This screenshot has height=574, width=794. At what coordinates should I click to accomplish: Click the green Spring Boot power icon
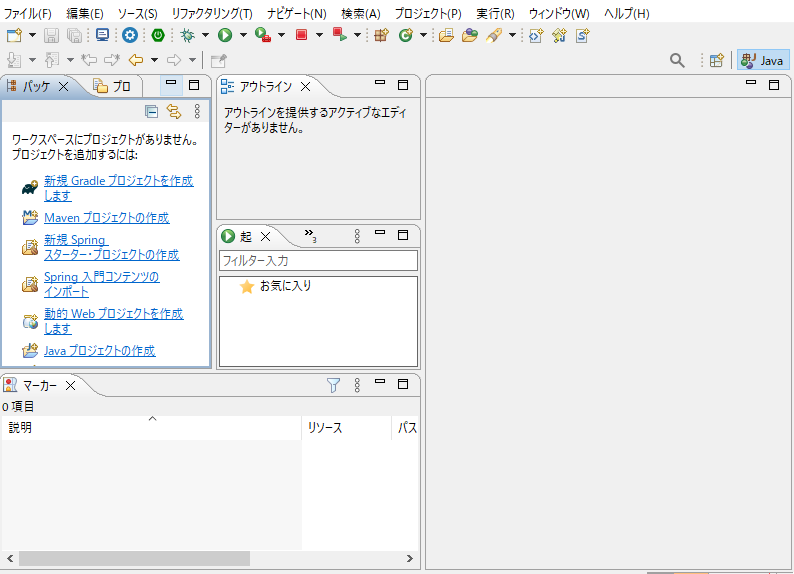click(157, 35)
